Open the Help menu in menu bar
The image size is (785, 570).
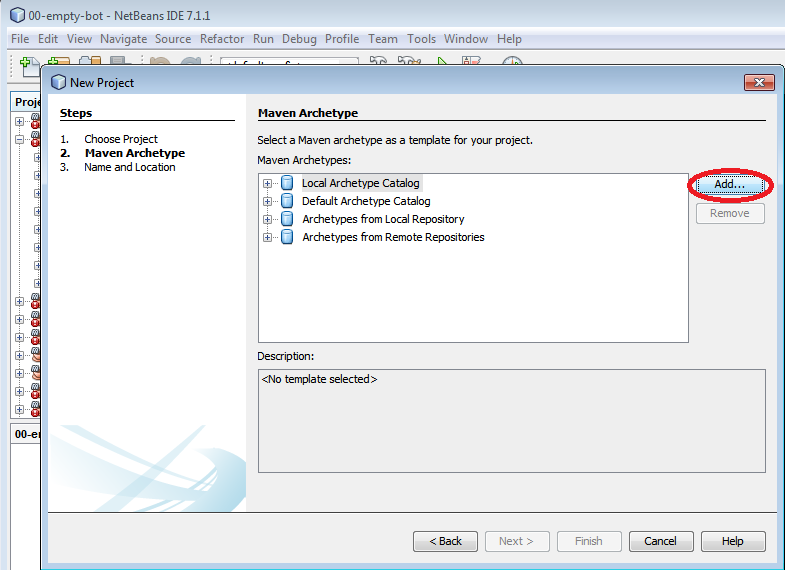click(509, 39)
